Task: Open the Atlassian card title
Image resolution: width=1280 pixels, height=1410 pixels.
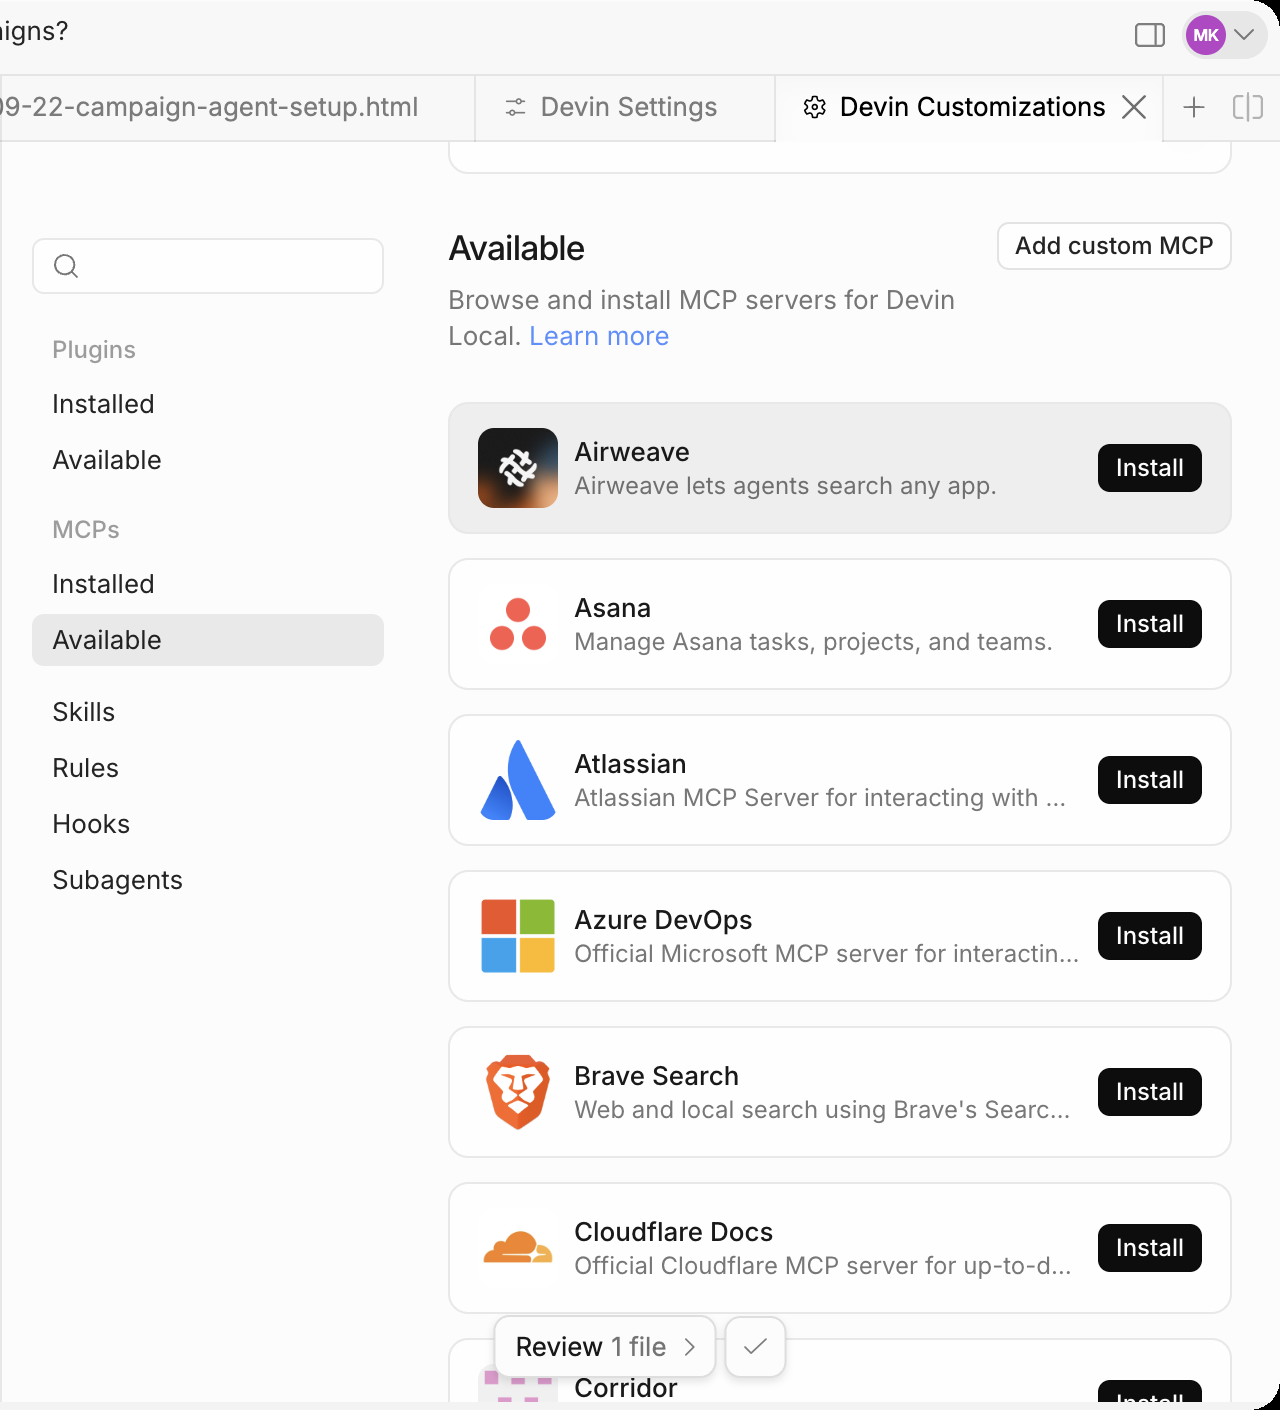Action: point(630,764)
